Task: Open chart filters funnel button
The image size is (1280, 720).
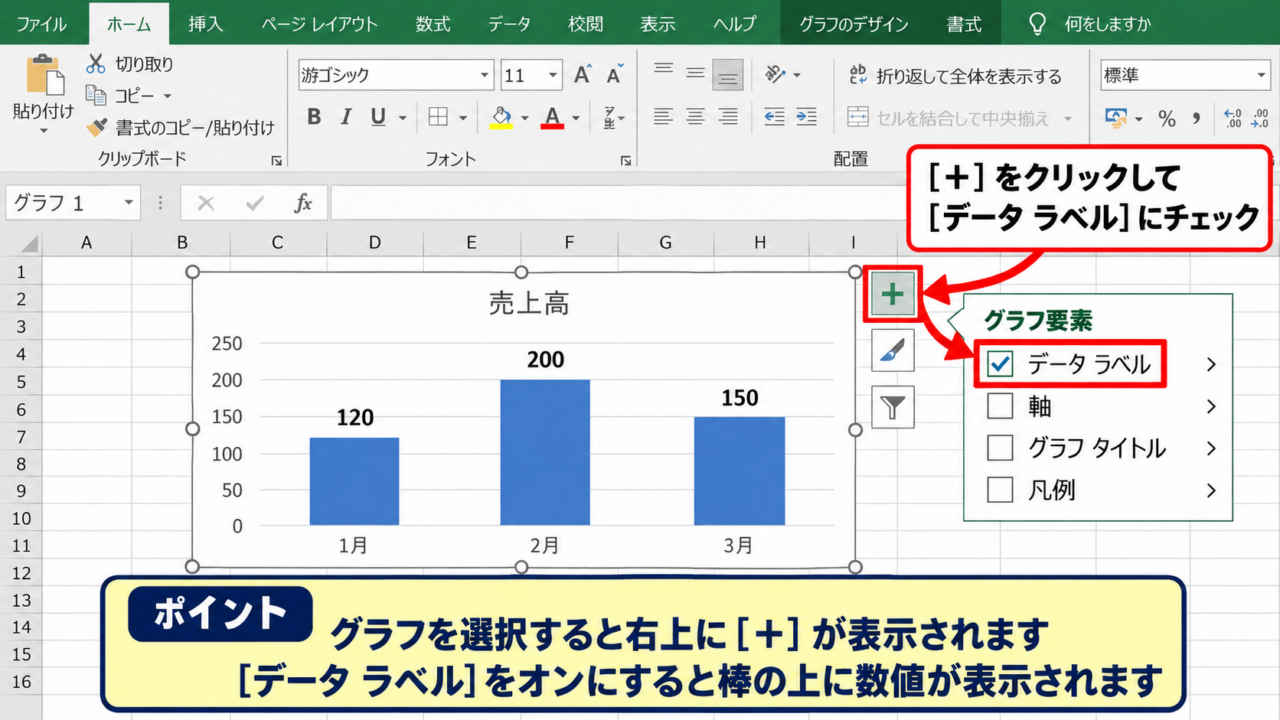Action: click(x=893, y=407)
